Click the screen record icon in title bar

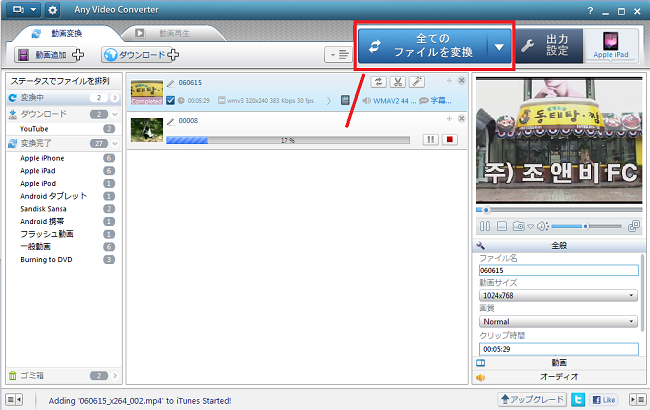[18, 10]
